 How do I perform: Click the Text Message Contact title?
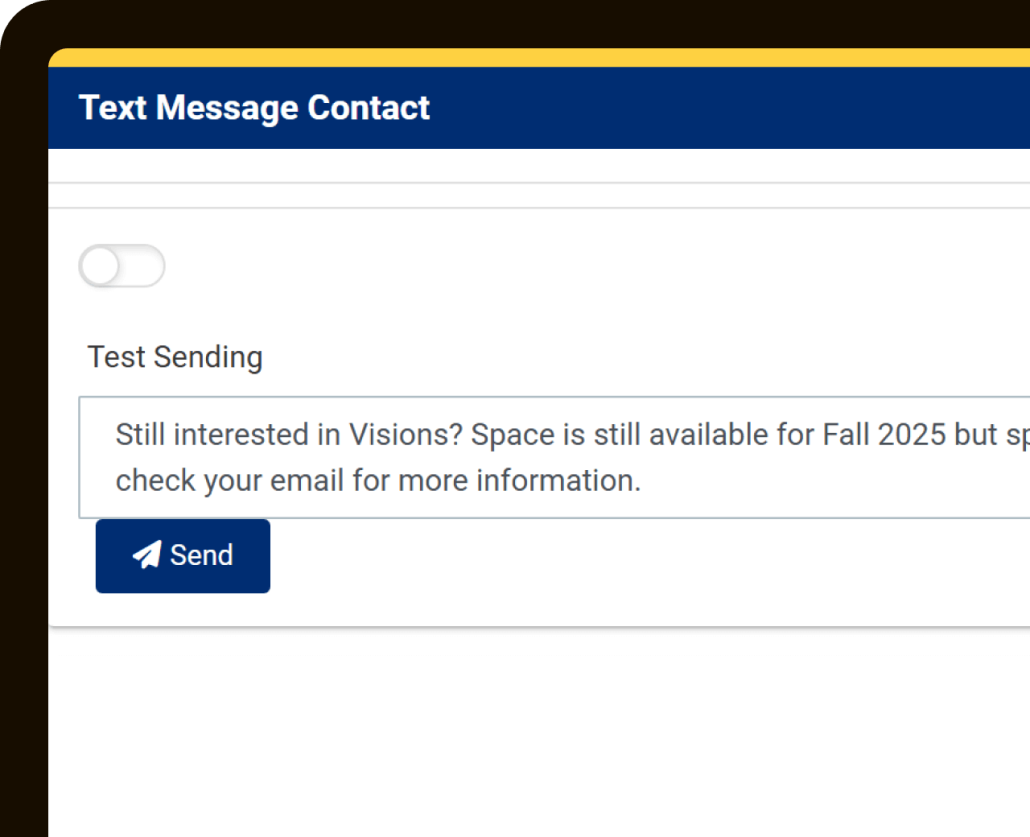point(254,108)
